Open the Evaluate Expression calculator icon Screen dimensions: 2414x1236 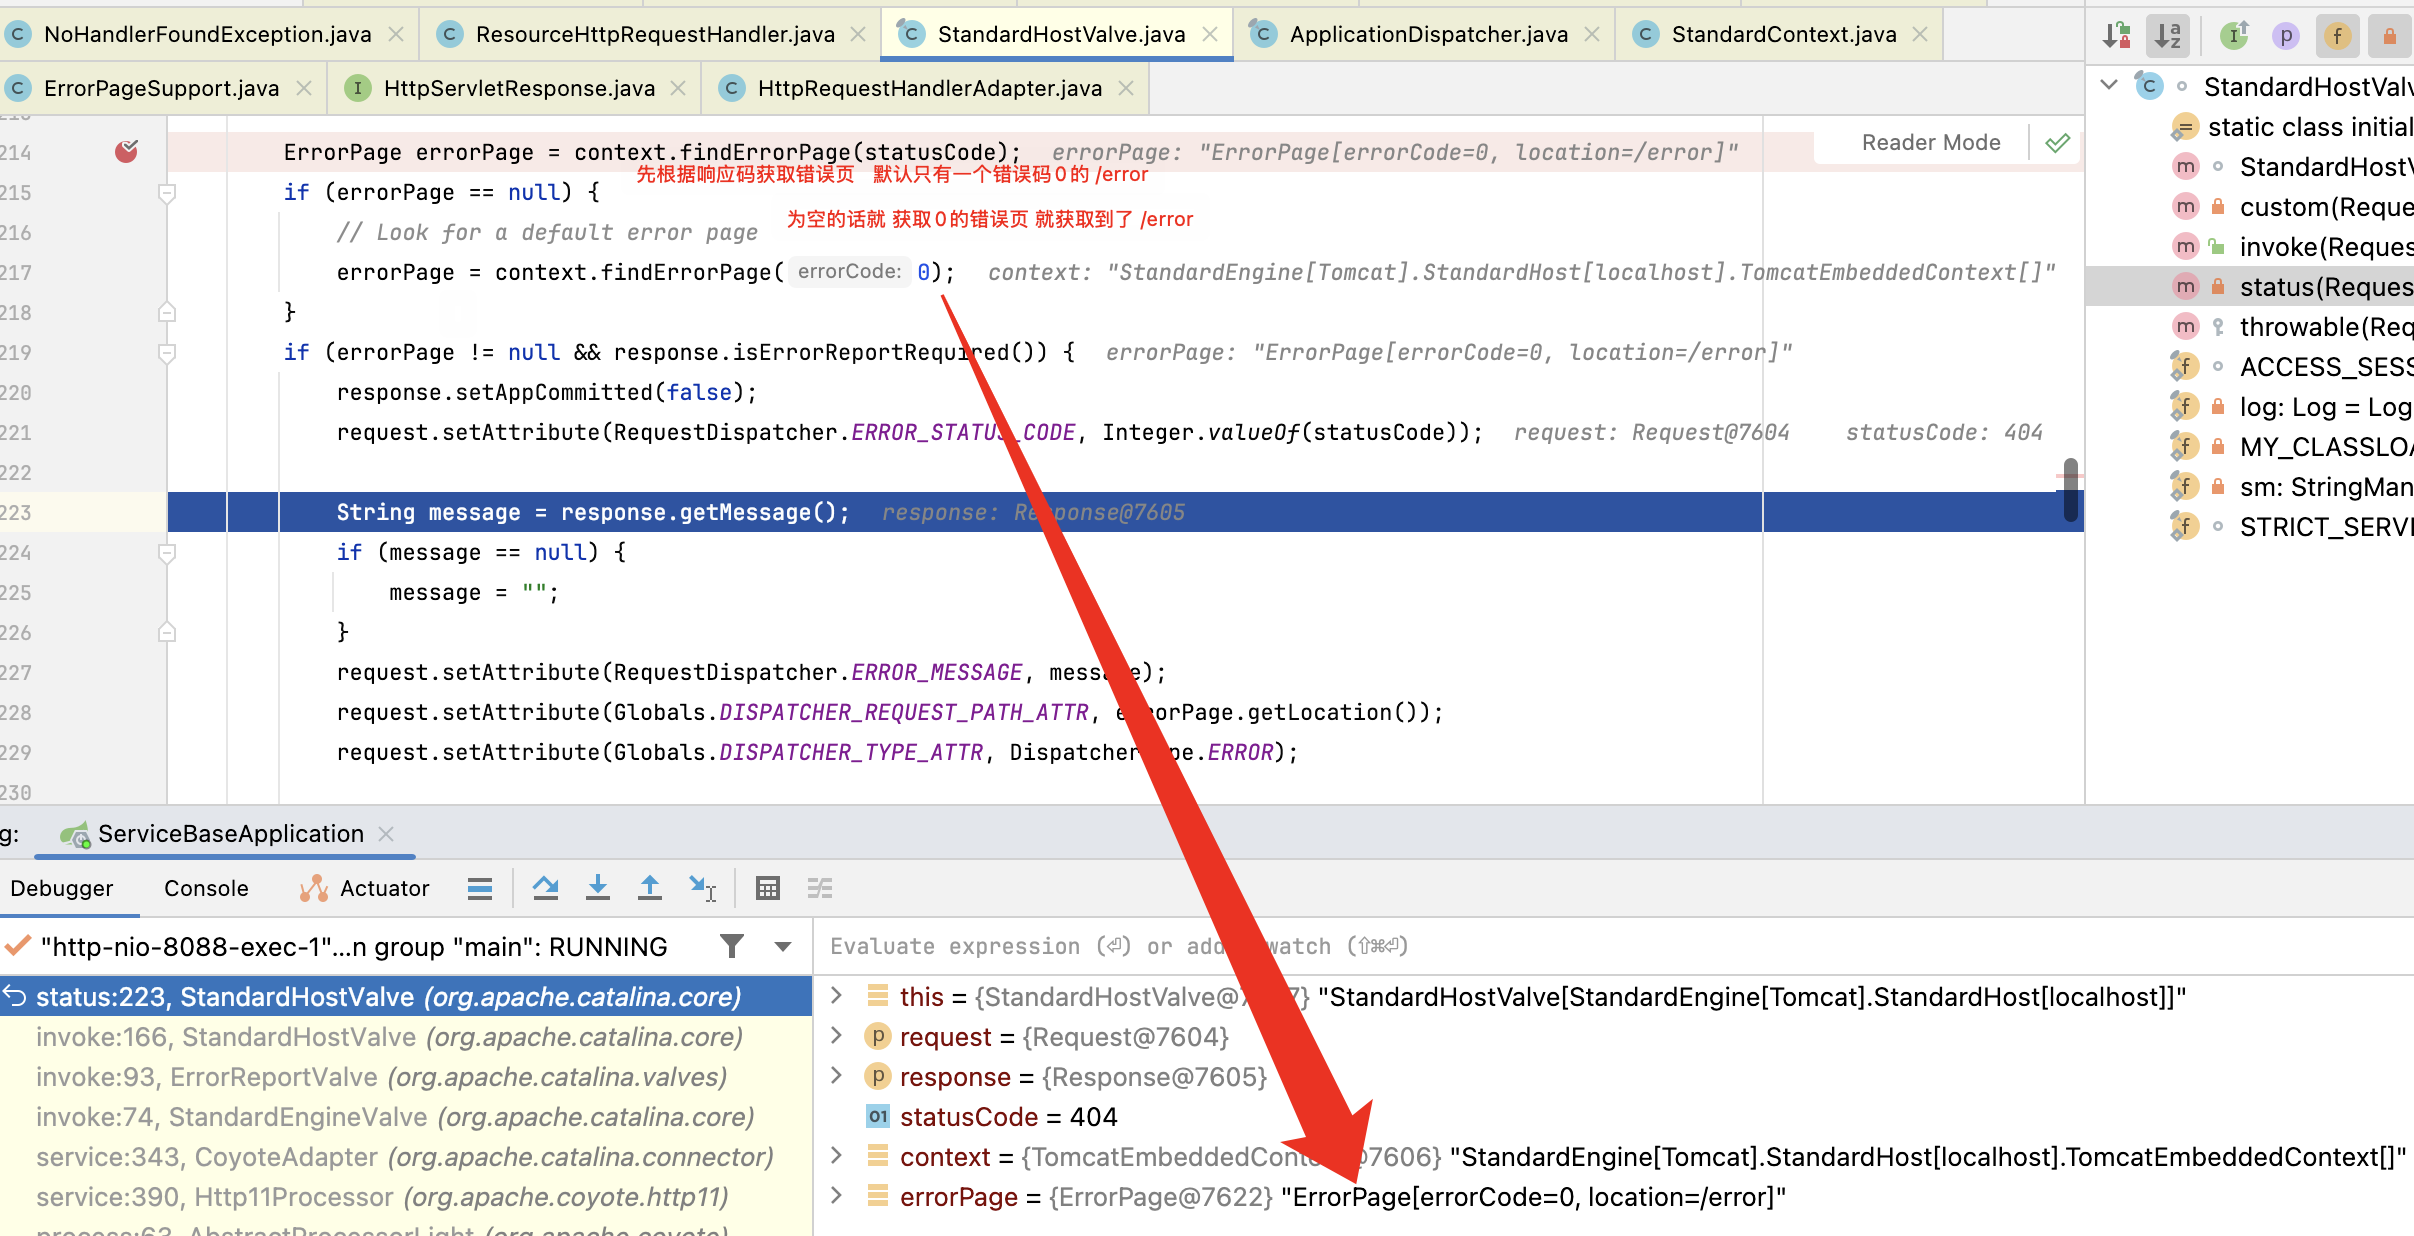pos(768,888)
